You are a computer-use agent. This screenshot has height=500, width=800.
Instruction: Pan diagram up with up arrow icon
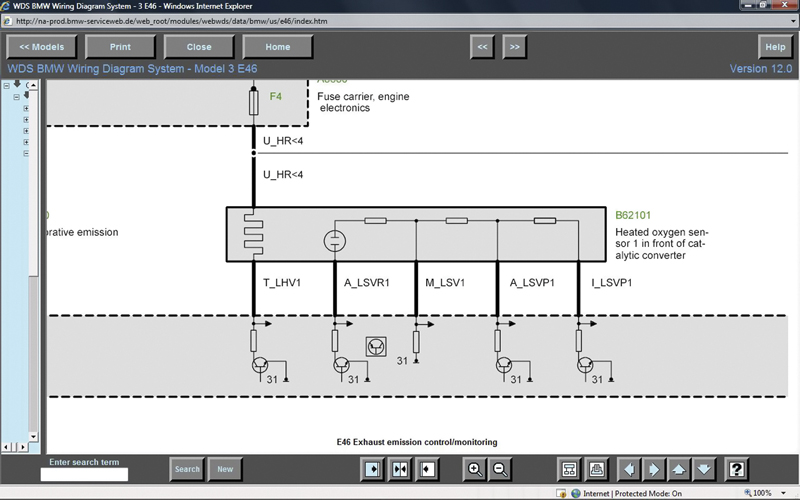679,469
